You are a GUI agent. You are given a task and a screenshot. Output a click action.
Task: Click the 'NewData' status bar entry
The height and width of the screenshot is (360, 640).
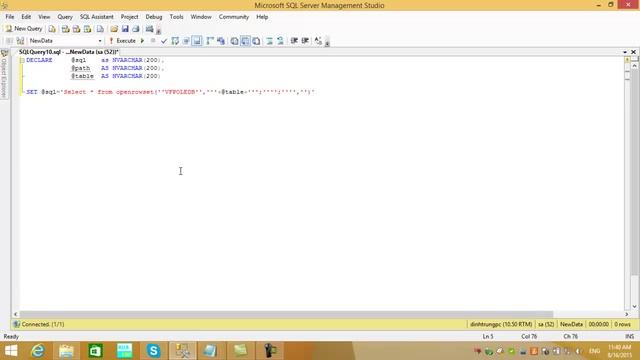571,324
